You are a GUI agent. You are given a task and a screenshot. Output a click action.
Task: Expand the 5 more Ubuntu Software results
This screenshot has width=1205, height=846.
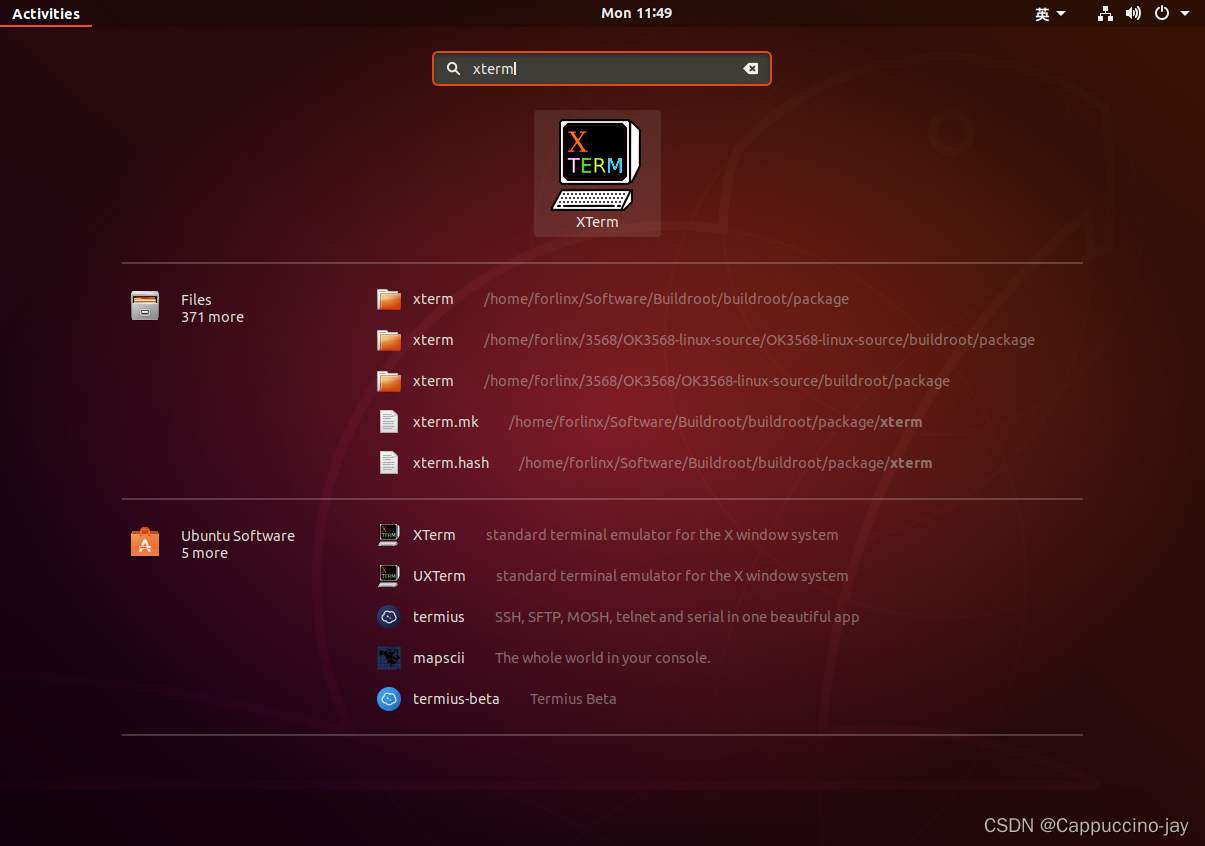click(x=204, y=553)
